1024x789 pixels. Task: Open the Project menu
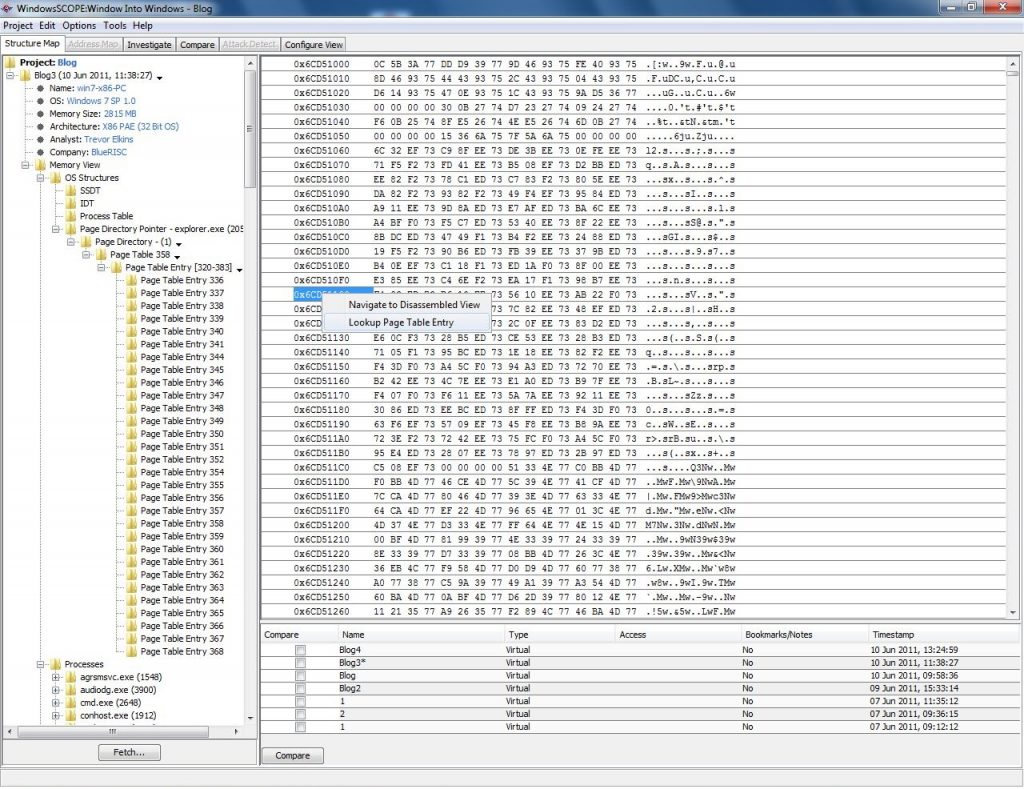(x=18, y=25)
